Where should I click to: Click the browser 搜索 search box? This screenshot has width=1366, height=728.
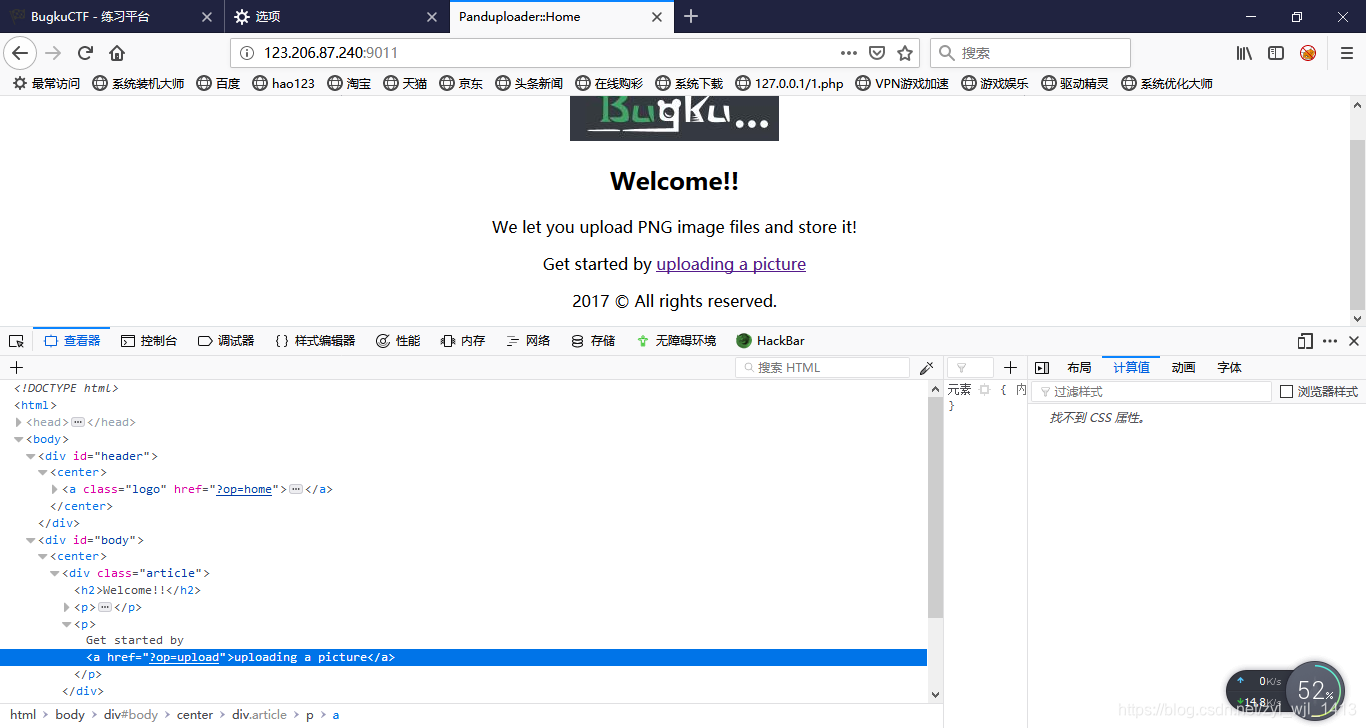(1030, 53)
